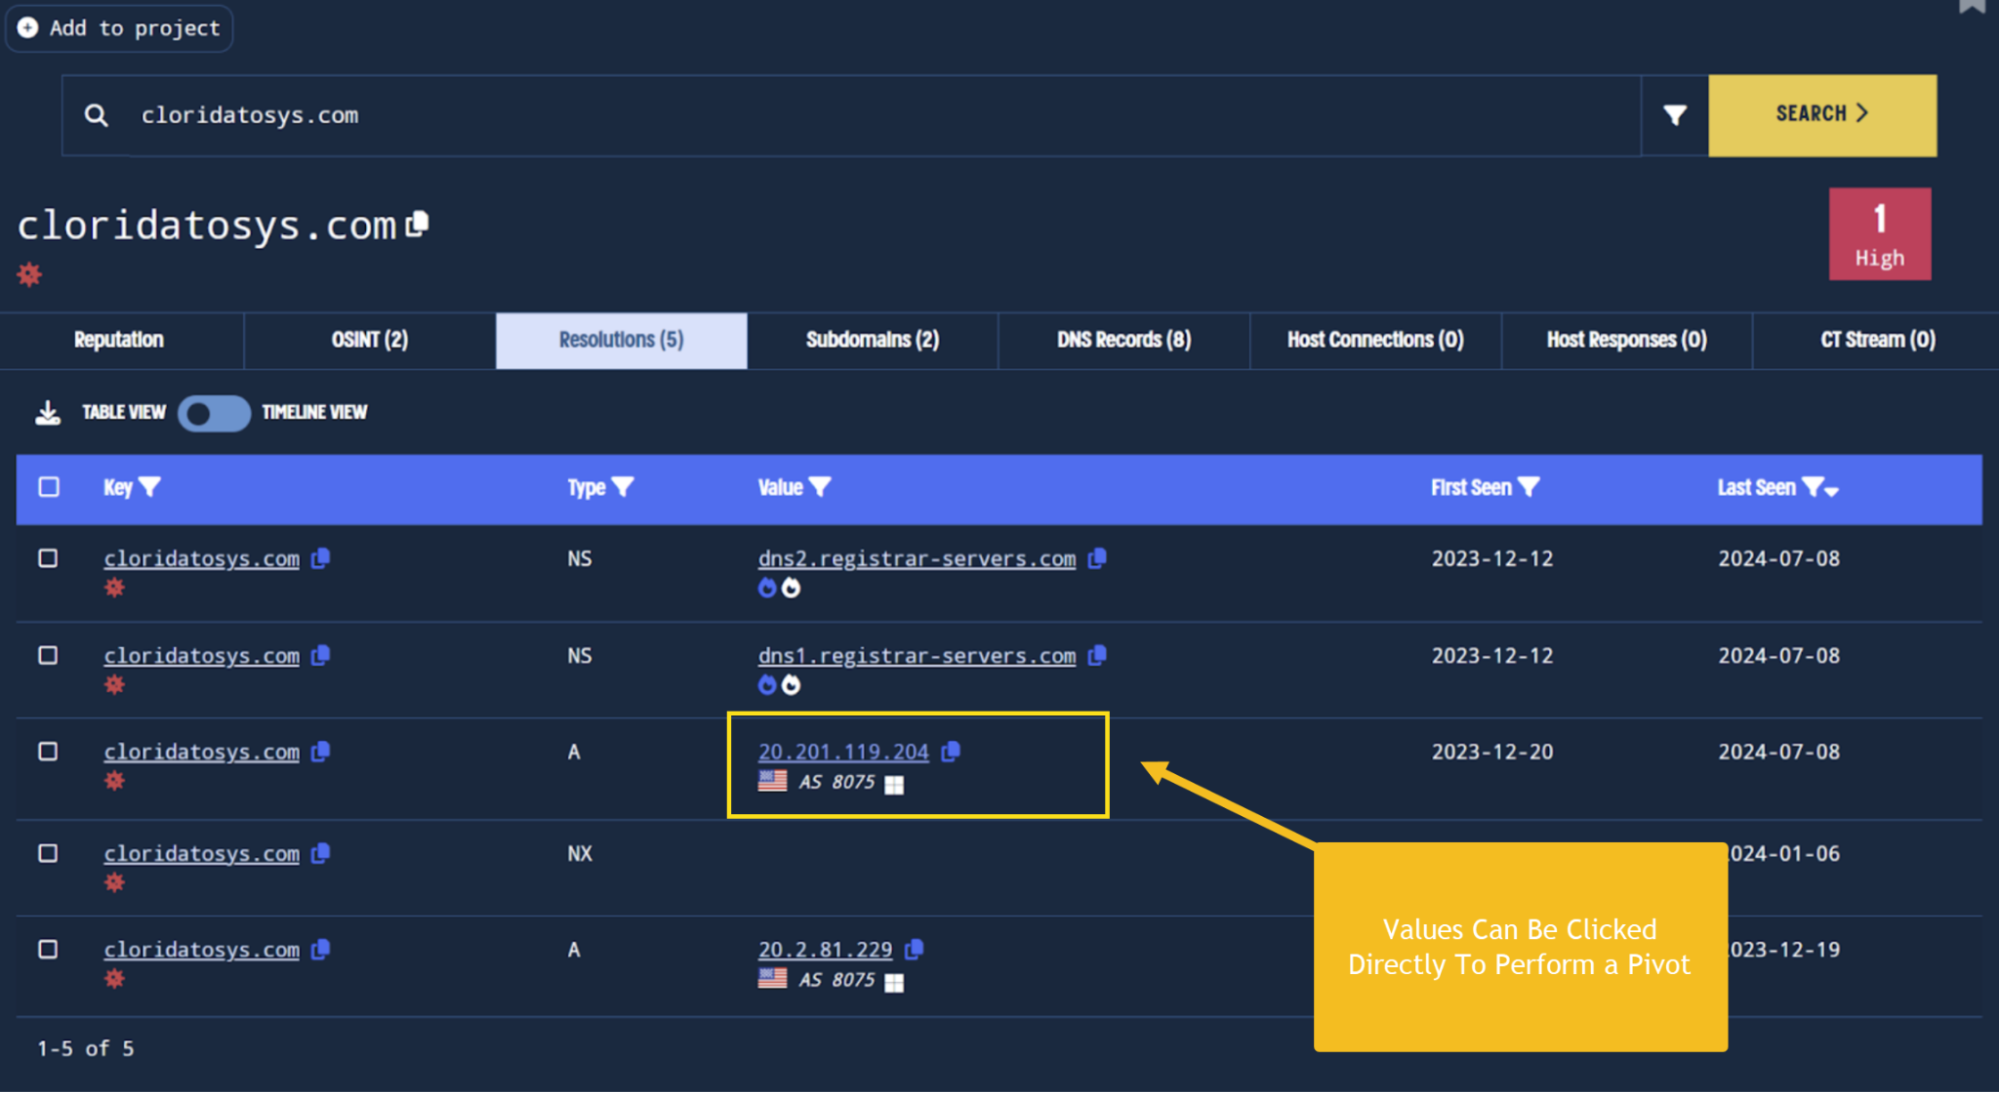Filter the First Seen column
The image size is (1999, 1093).
point(1528,487)
